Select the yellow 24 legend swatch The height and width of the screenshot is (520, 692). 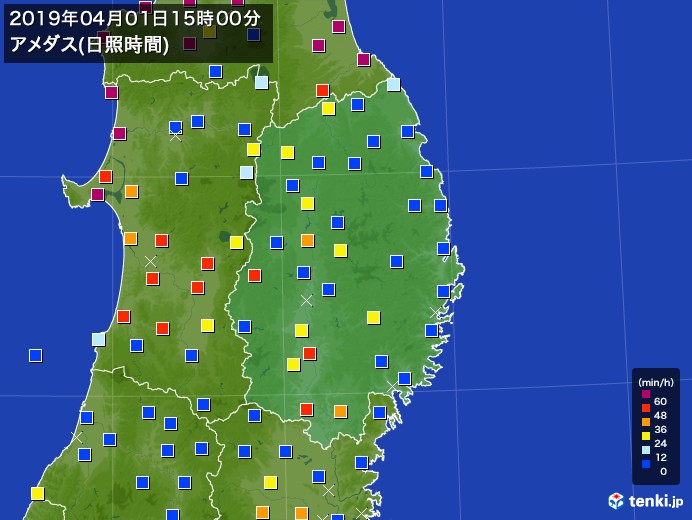pyautogui.click(x=646, y=436)
